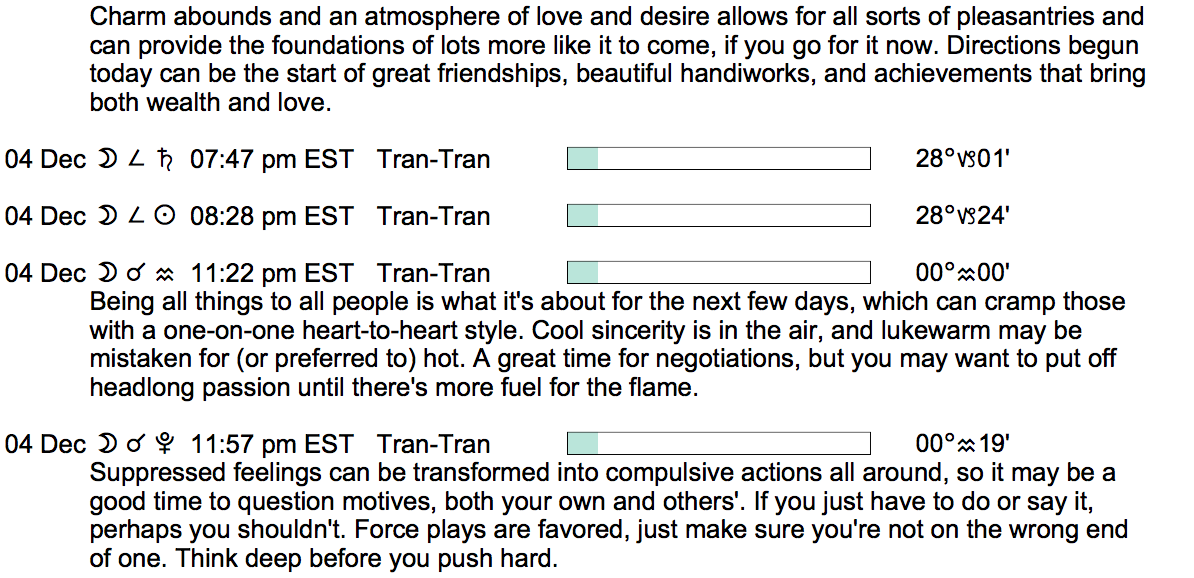This screenshot has width=1194, height=578.
Task: Click the Capricorn sign glyph in 28°01' position
Action: (x=969, y=160)
